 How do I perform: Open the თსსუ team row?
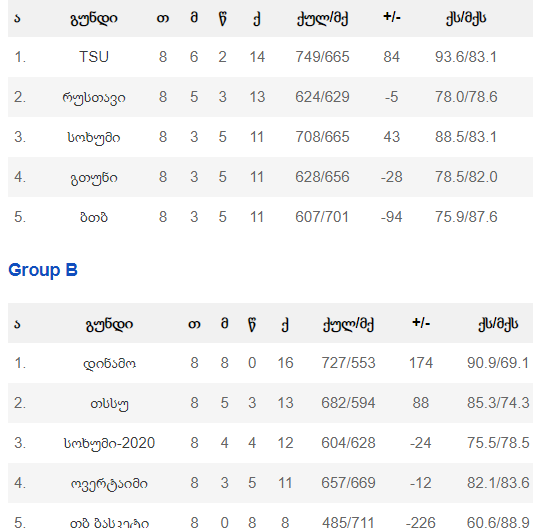pyautogui.click(x=270, y=403)
